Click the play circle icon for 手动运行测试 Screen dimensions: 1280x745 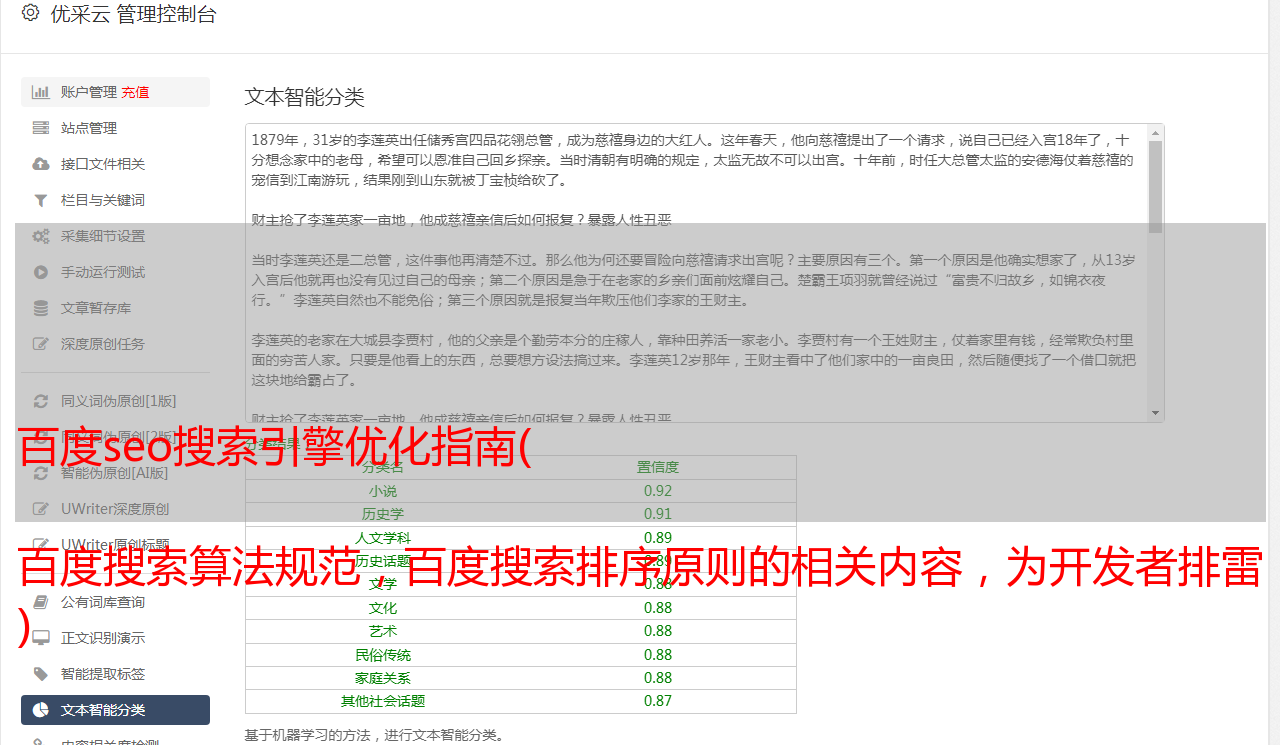tap(41, 272)
